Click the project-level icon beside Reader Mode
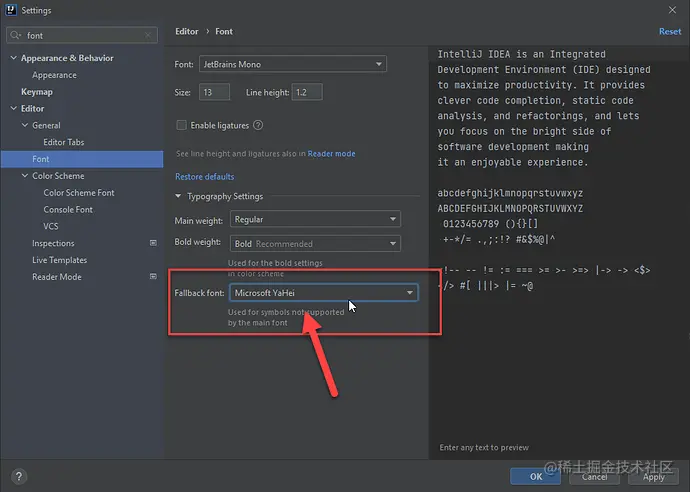Screen dimensions: 690x492 pos(153,276)
